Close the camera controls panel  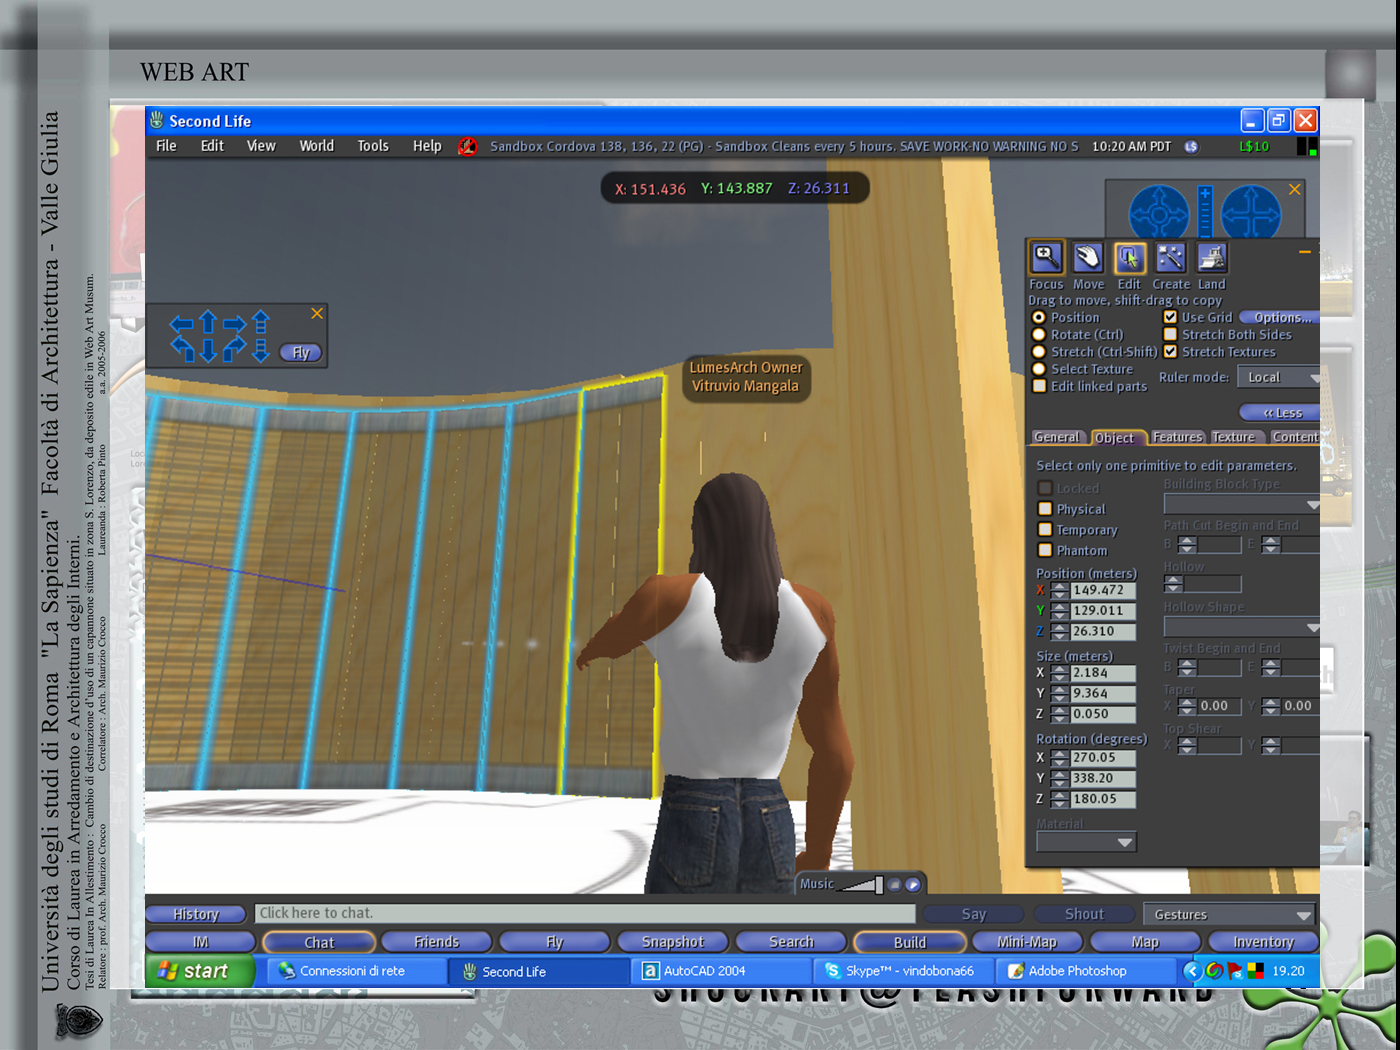[x=1295, y=189]
